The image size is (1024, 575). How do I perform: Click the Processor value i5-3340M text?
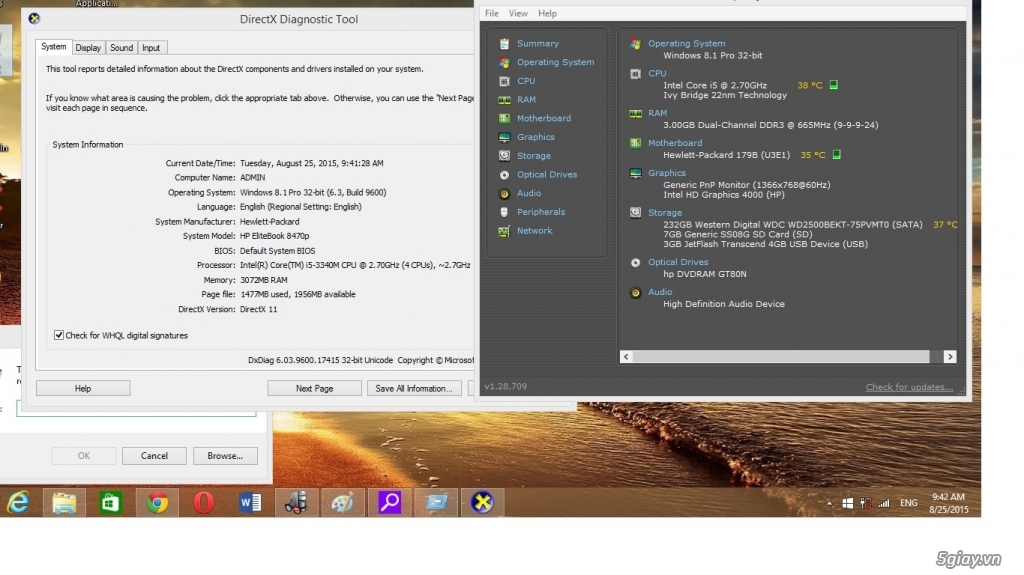point(355,265)
